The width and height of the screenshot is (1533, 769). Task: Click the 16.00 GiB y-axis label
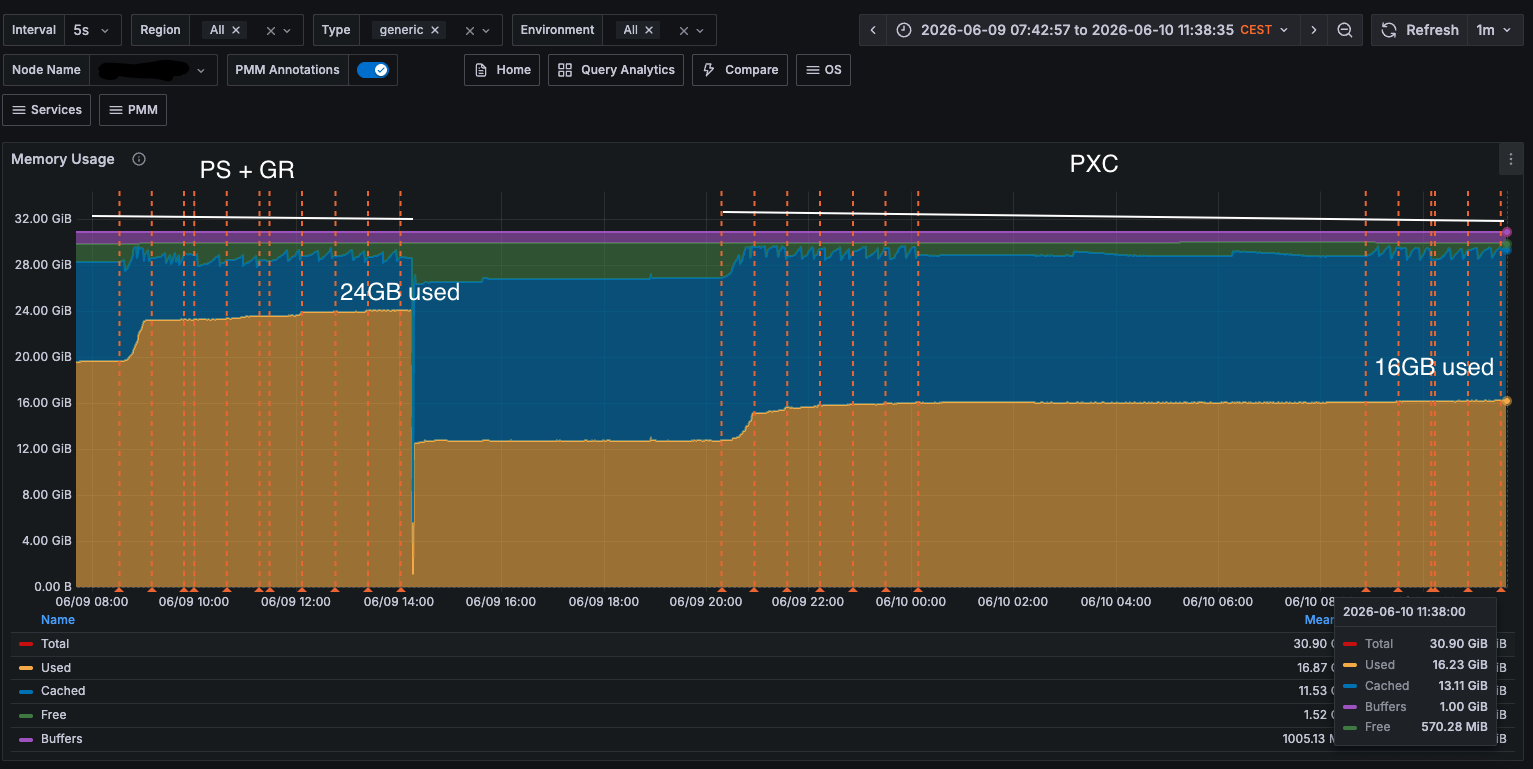point(42,403)
